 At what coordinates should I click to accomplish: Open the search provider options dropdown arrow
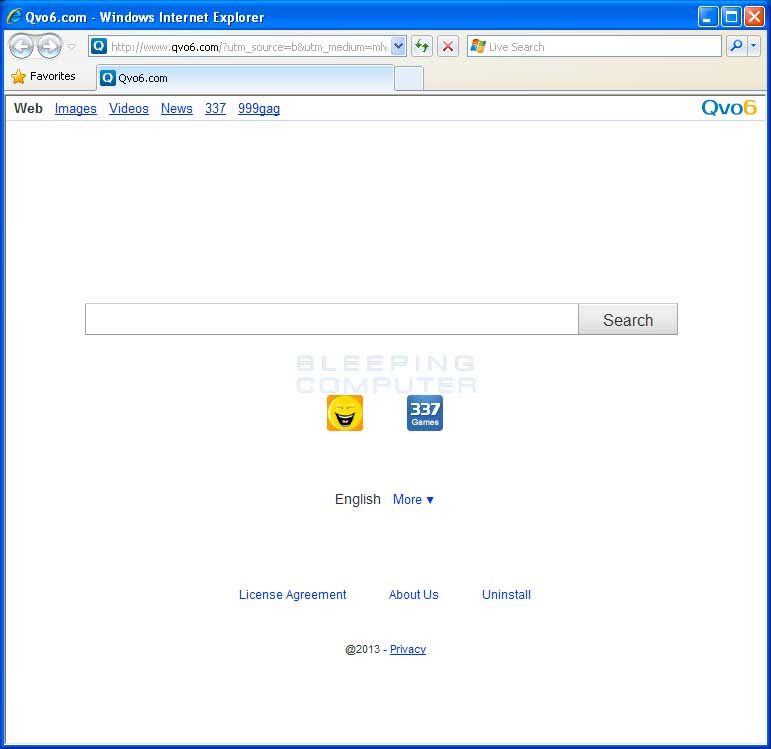[753, 46]
